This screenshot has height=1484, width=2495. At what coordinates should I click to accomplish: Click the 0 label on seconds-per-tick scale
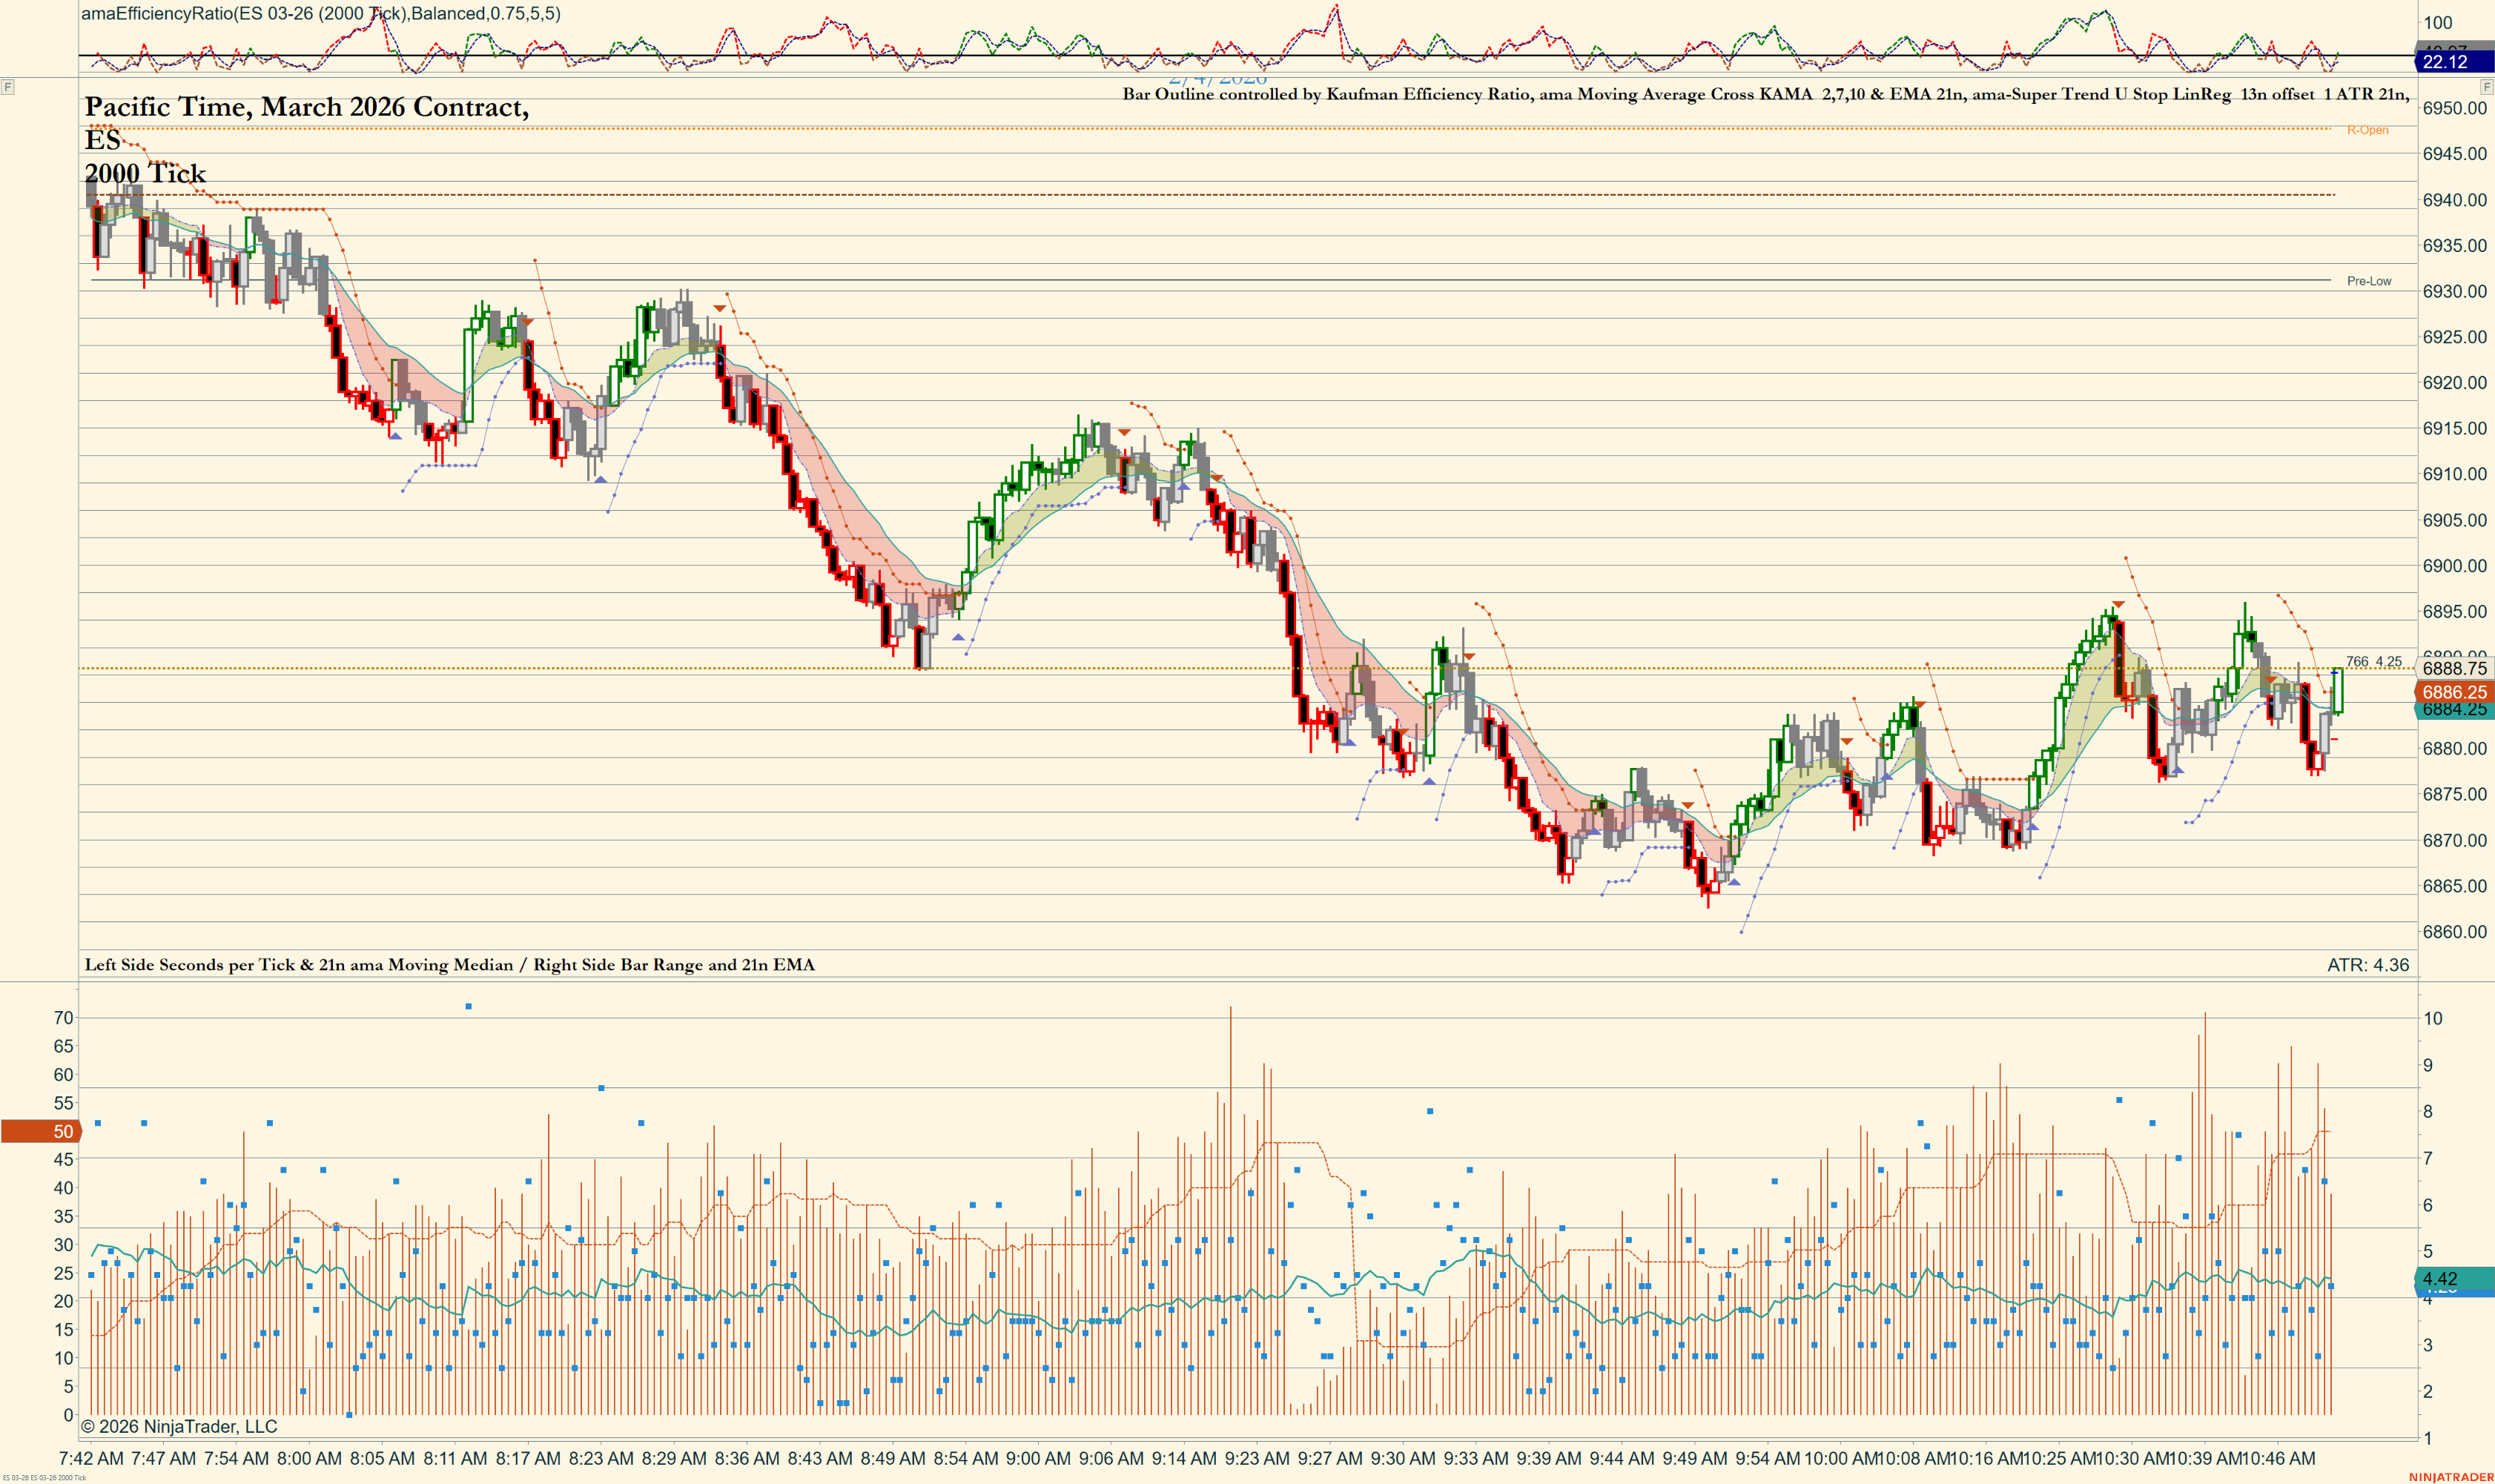[68, 1415]
